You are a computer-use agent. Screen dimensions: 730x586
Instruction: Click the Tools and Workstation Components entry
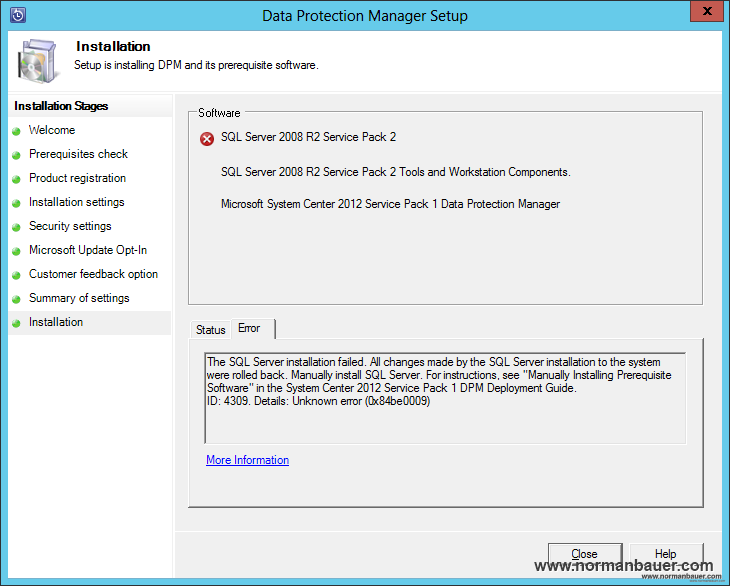point(396,172)
